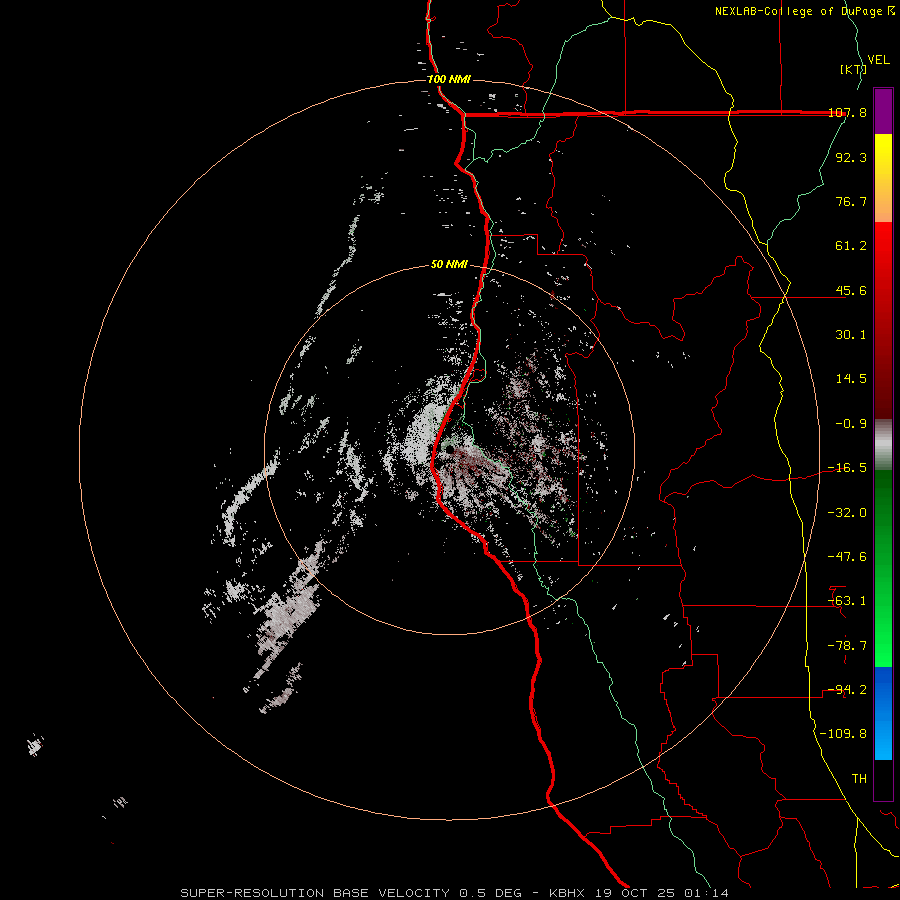Click the 45.6 velocity scale value
This screenshot has width=900, height=900.
coord(851,290)
